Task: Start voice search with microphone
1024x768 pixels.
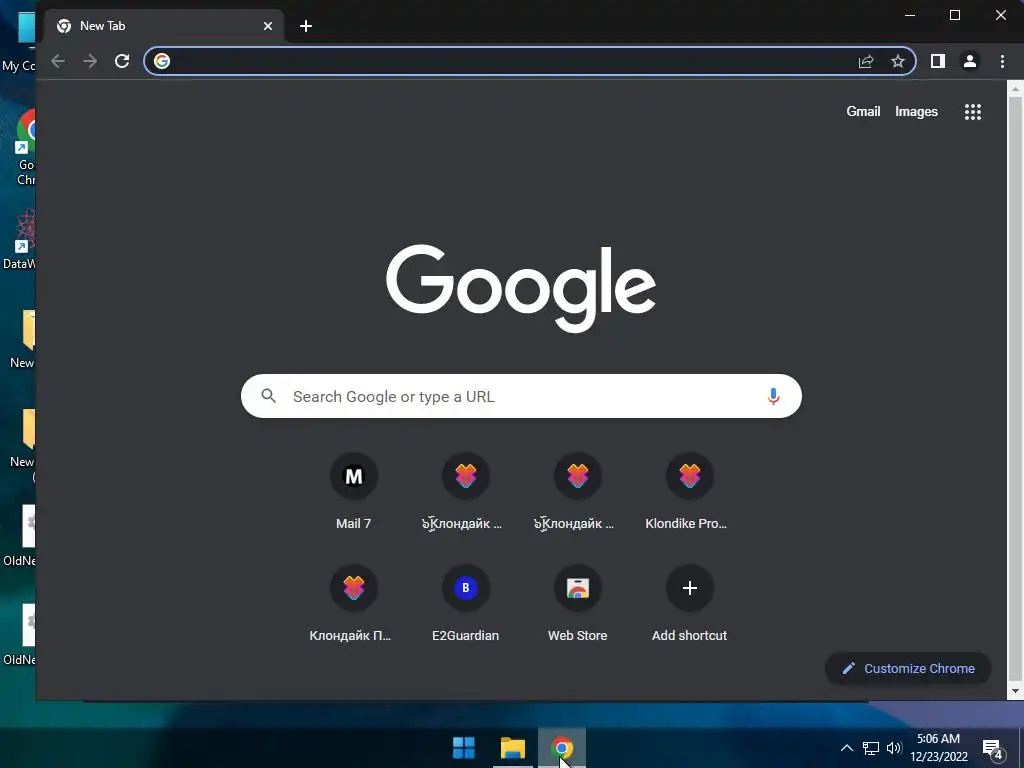Action: 773,396
